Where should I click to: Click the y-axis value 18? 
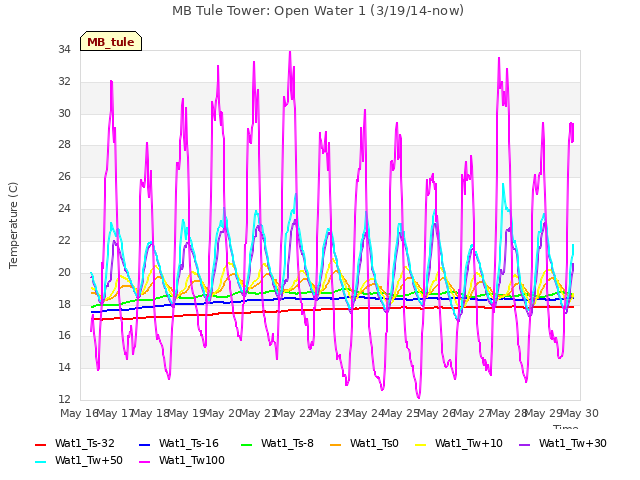pyautogui.click(x=64, y=304)
